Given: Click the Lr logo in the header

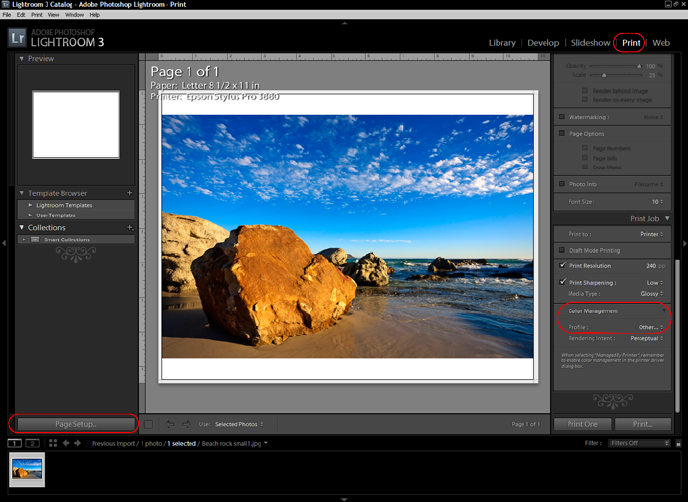Looking at the screenshot, I should click(x=17, y=38).
